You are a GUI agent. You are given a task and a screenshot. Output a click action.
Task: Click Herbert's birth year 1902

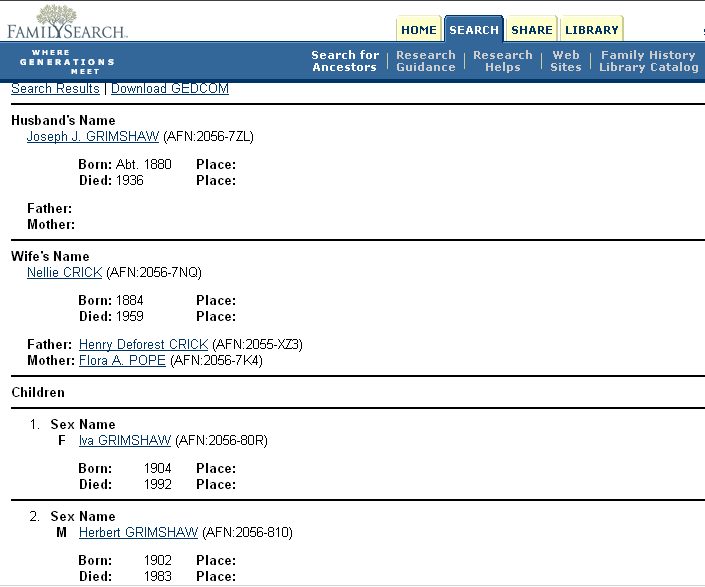(x=158, y=560)
